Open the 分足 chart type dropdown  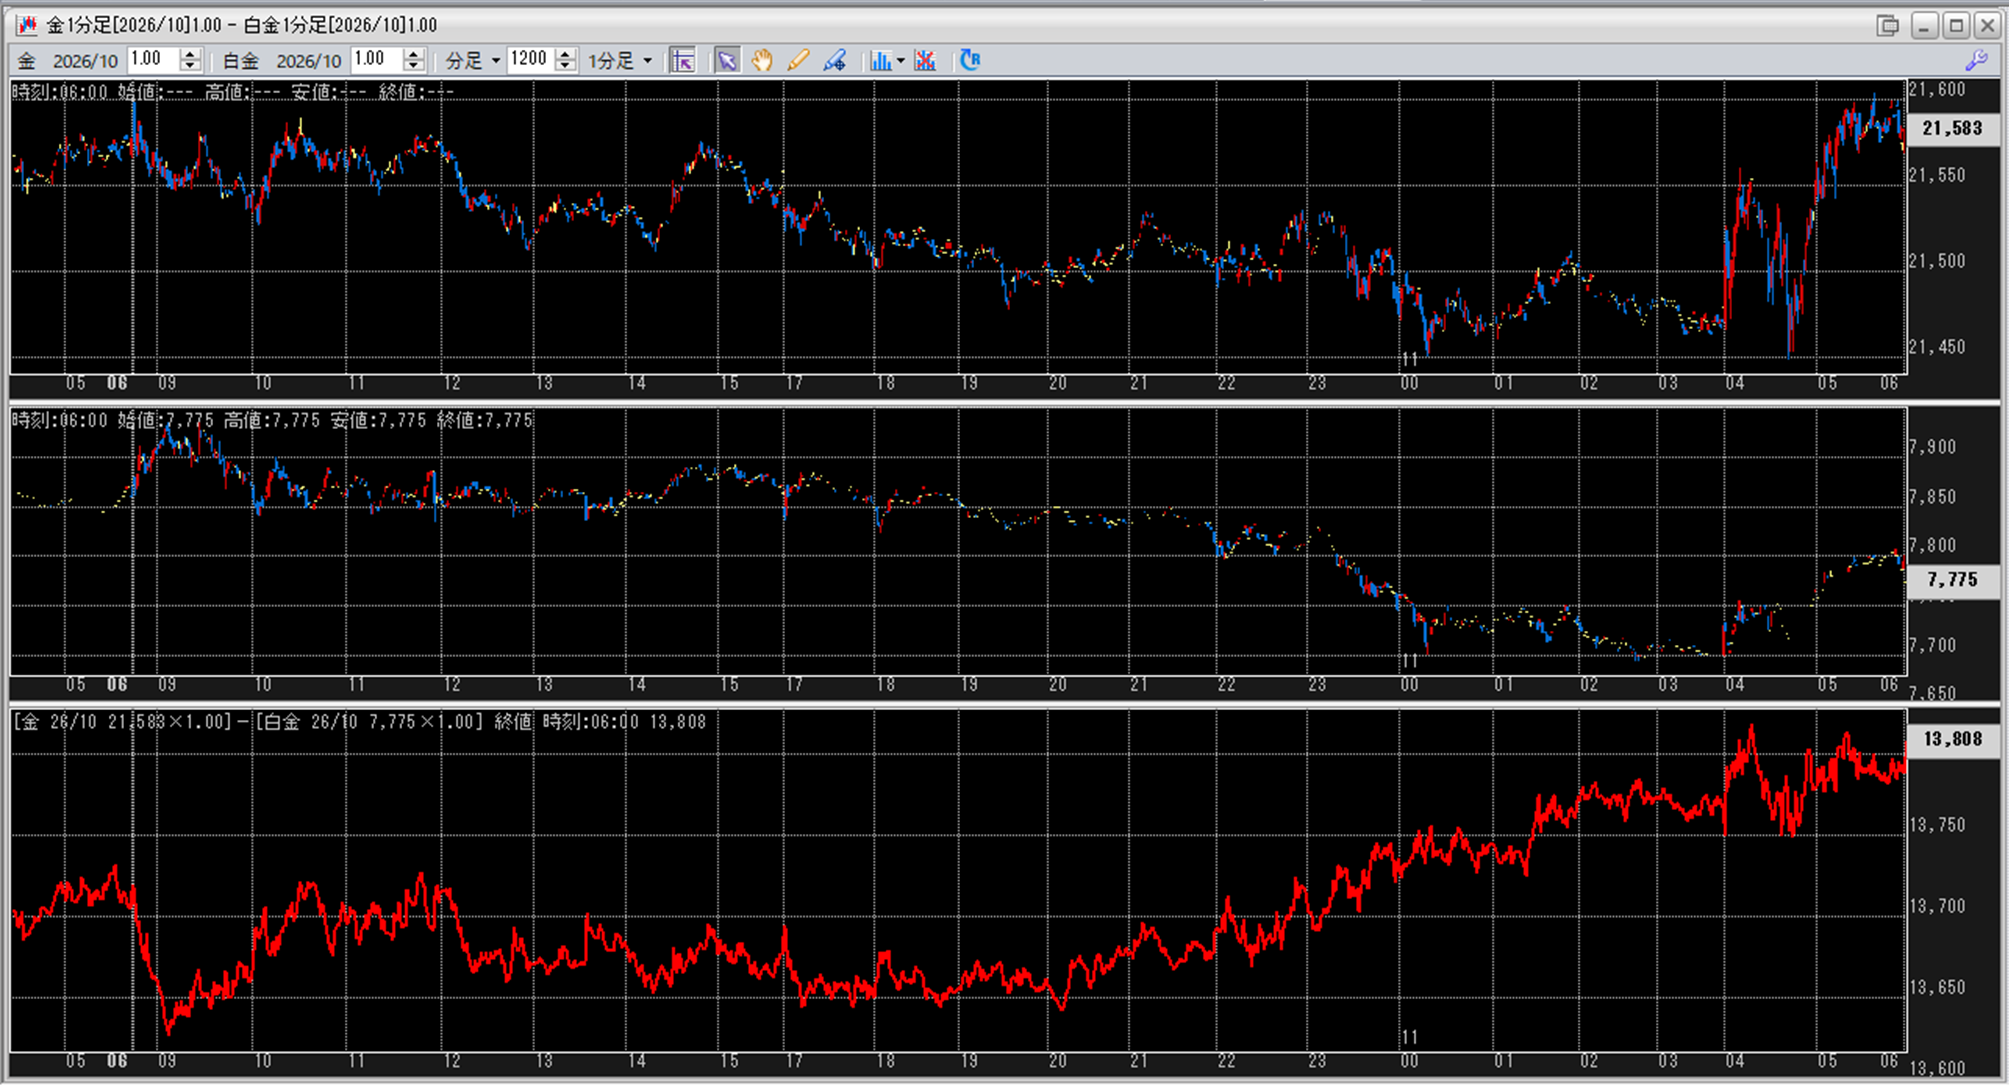[x=472, y=61]
